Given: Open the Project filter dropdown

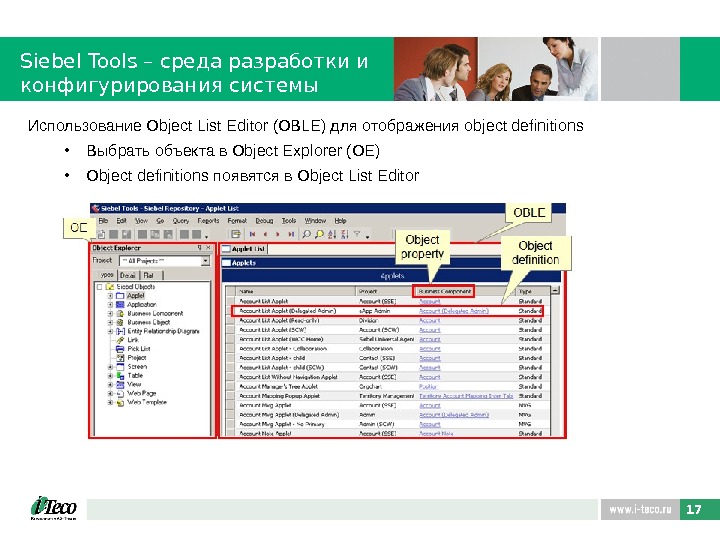Looking at the screenshot, I should (x=205, y=261).
